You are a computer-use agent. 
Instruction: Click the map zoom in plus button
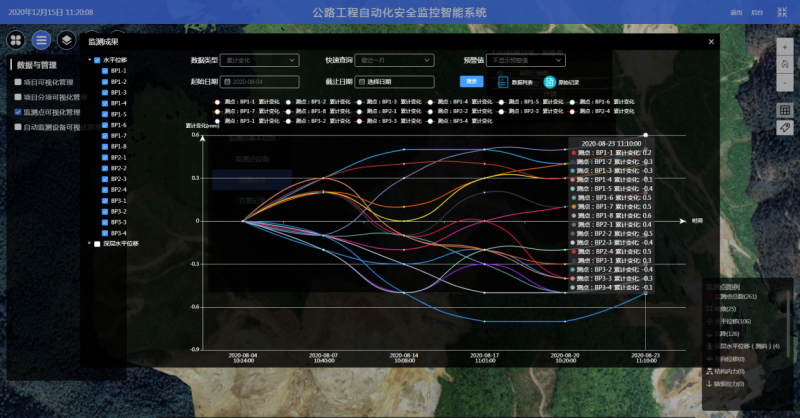pos(785,49)
